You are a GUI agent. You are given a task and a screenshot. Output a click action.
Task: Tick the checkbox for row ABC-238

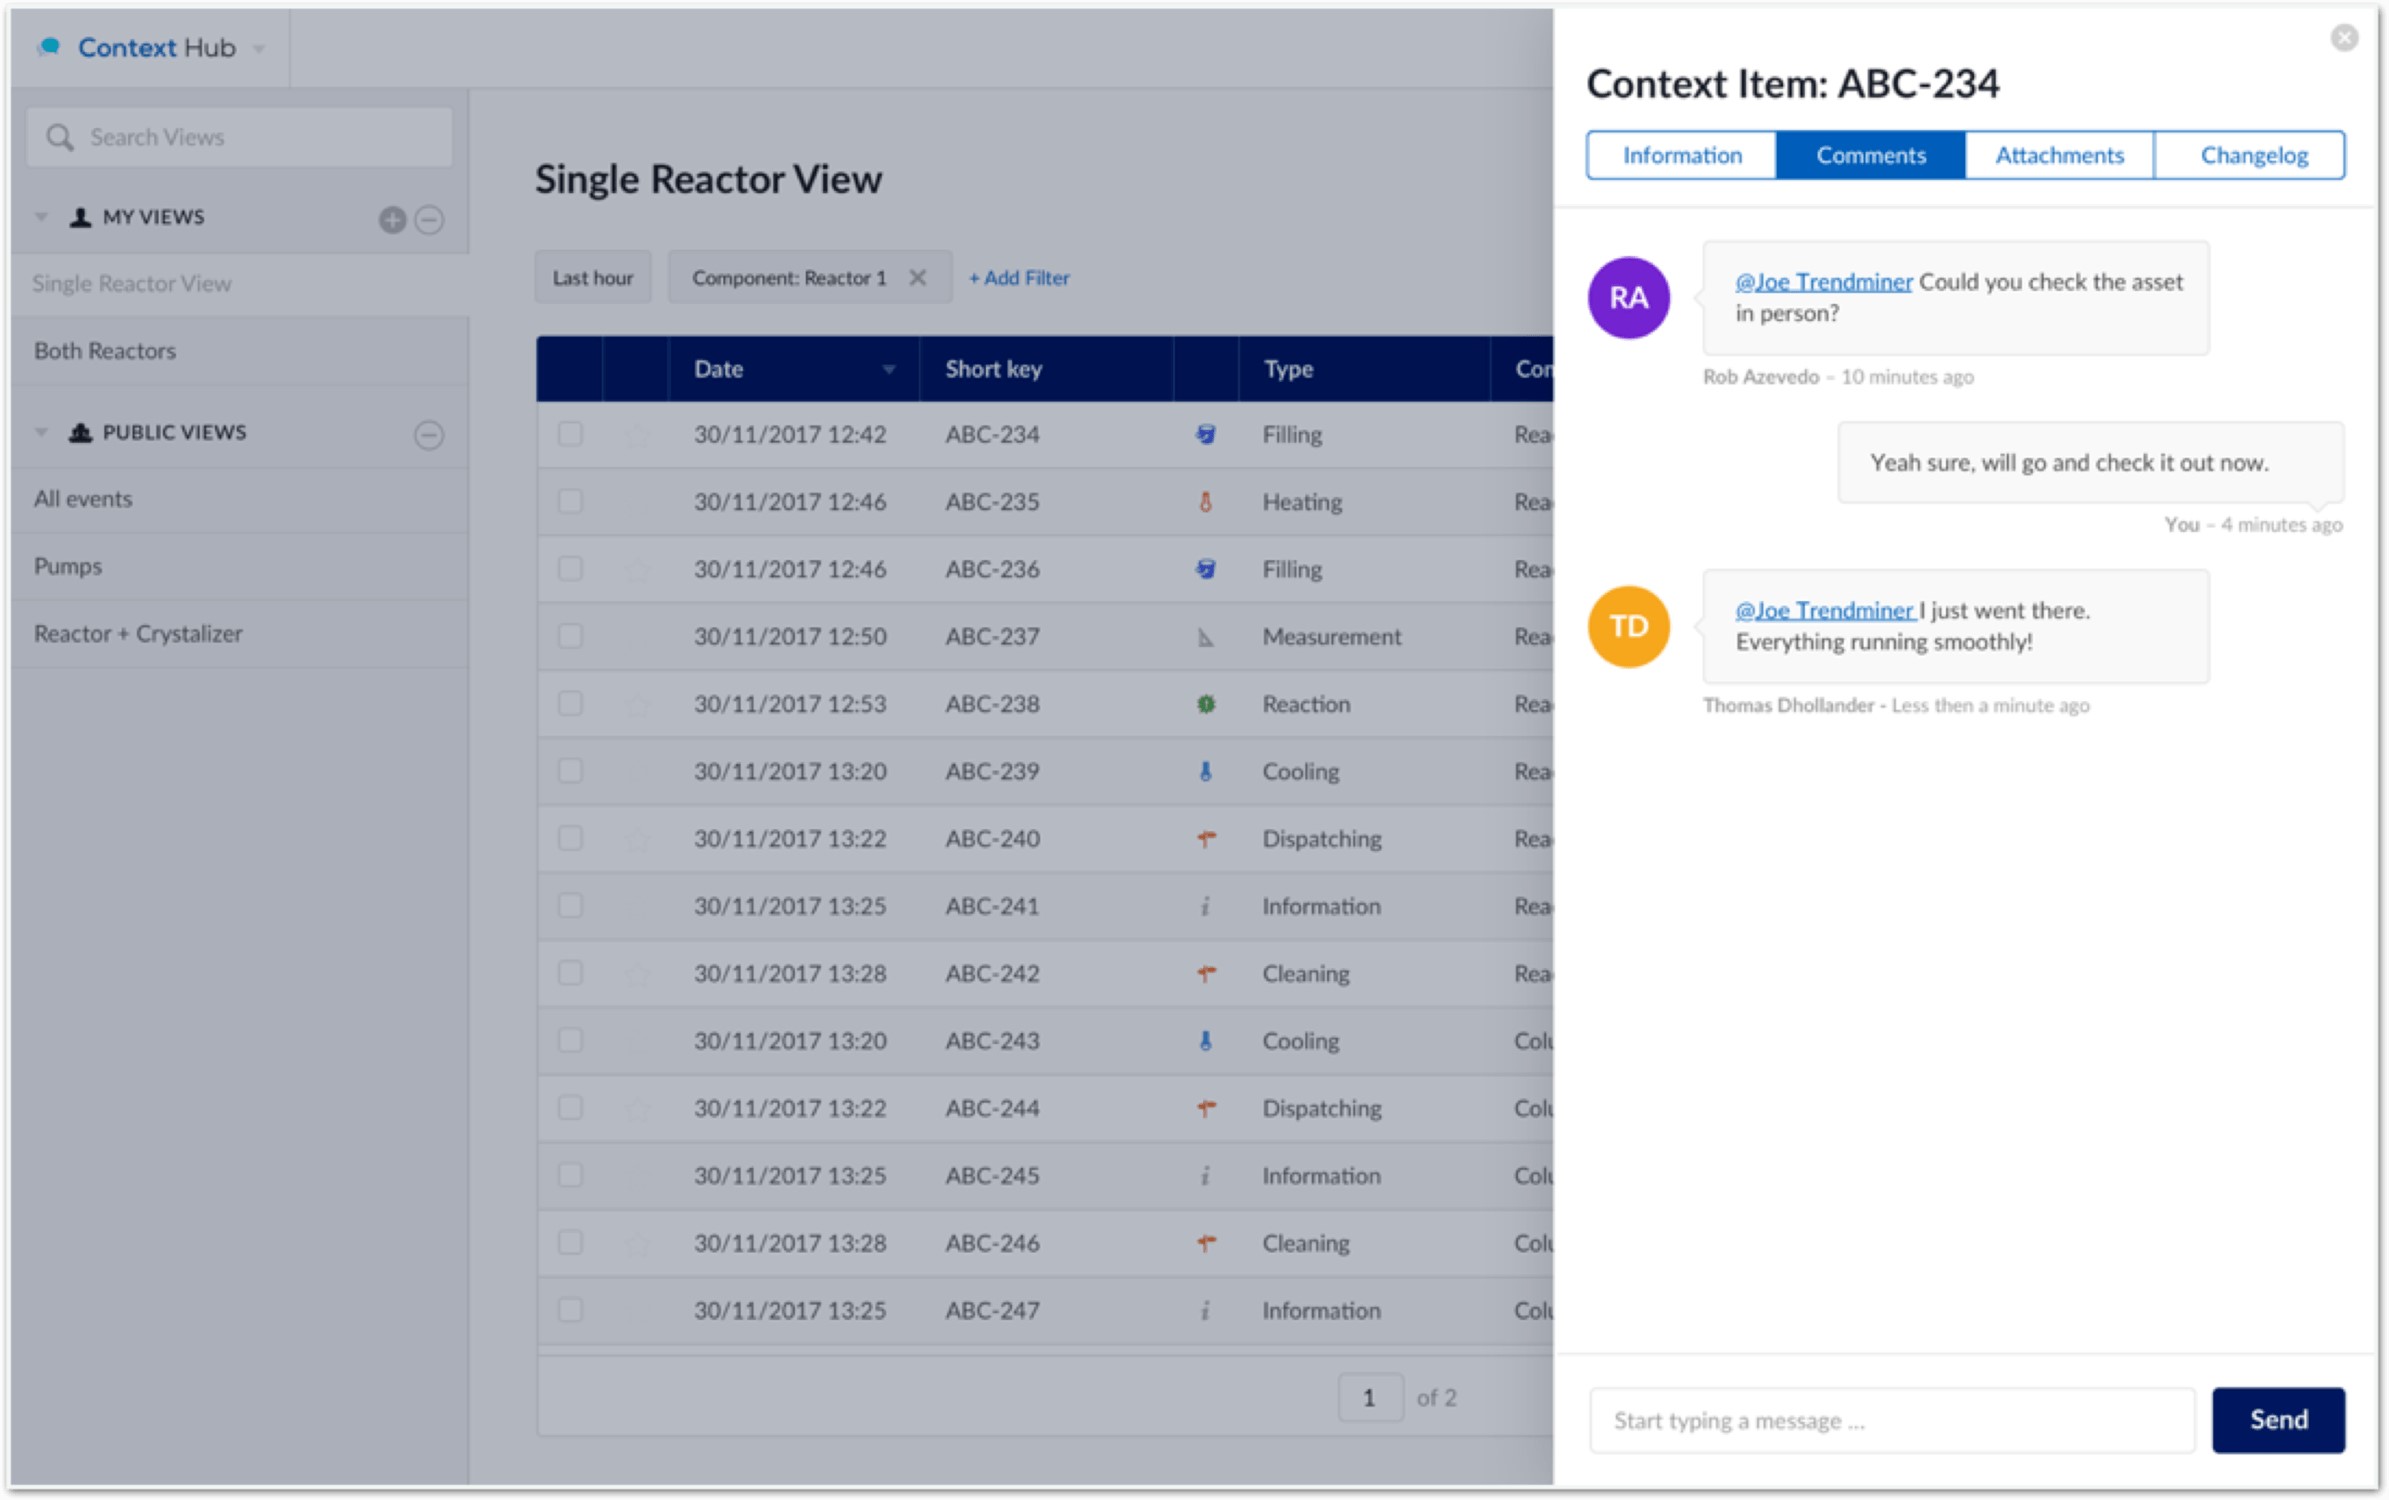(x=570, y=704)
